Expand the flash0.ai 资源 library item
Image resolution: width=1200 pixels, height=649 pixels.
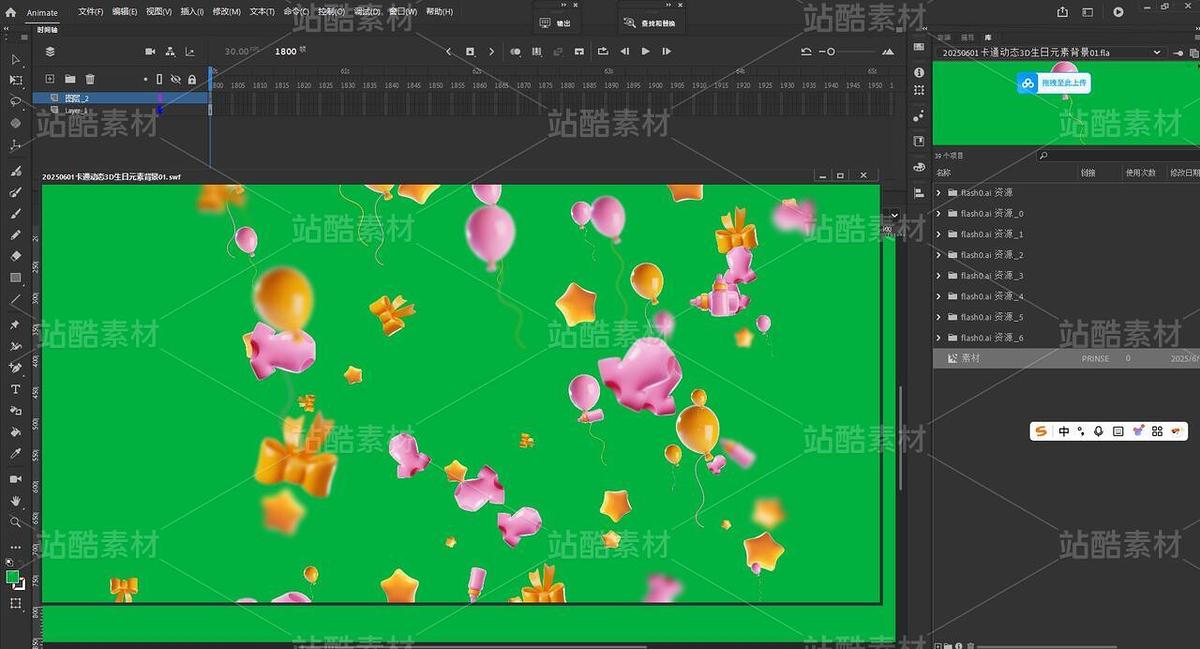[x=938, y=192]
